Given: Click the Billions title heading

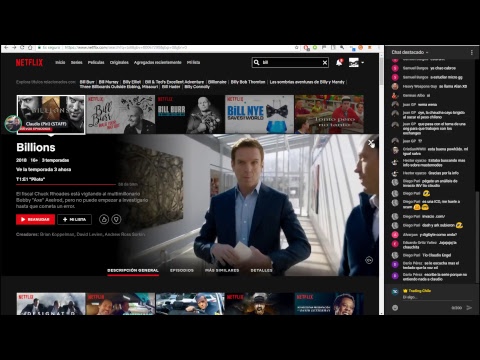Looking at the screenshot, I should (x=36, y=148).
